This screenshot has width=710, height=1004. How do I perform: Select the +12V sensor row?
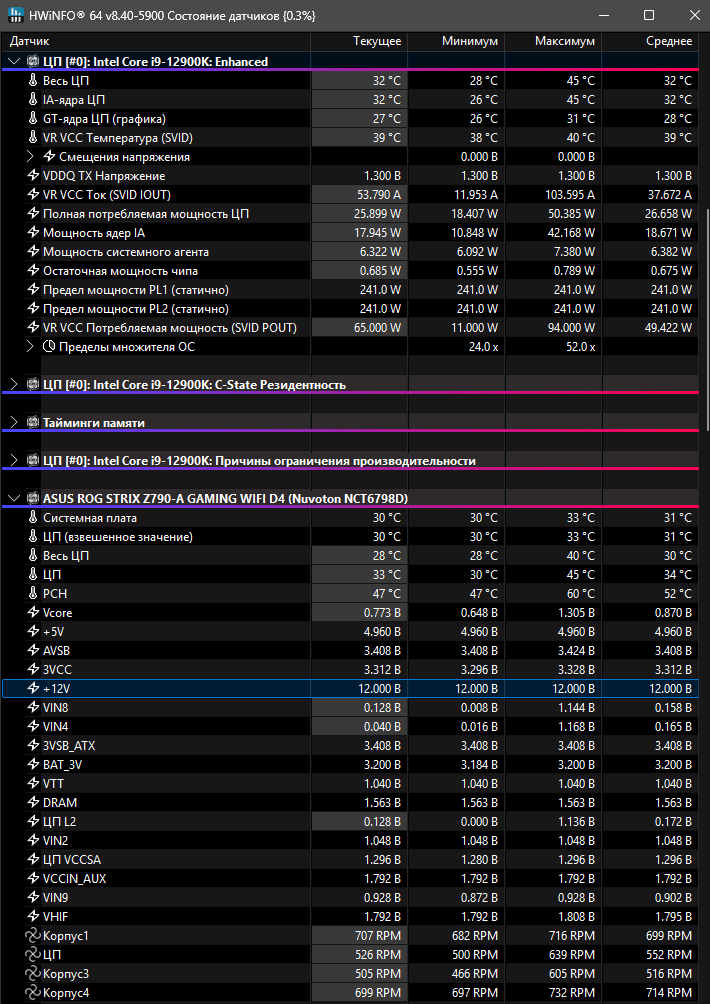[350, 688]
